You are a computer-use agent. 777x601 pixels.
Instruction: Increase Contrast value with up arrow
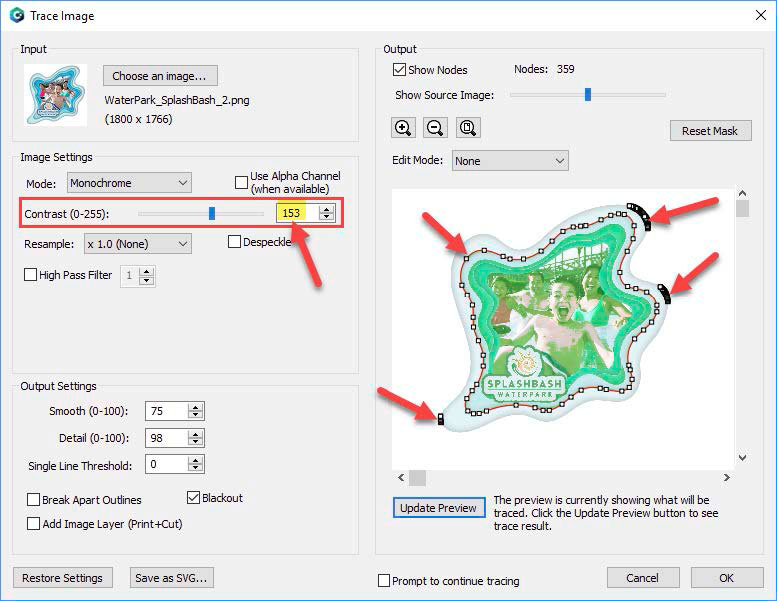(x=326, y=210)
